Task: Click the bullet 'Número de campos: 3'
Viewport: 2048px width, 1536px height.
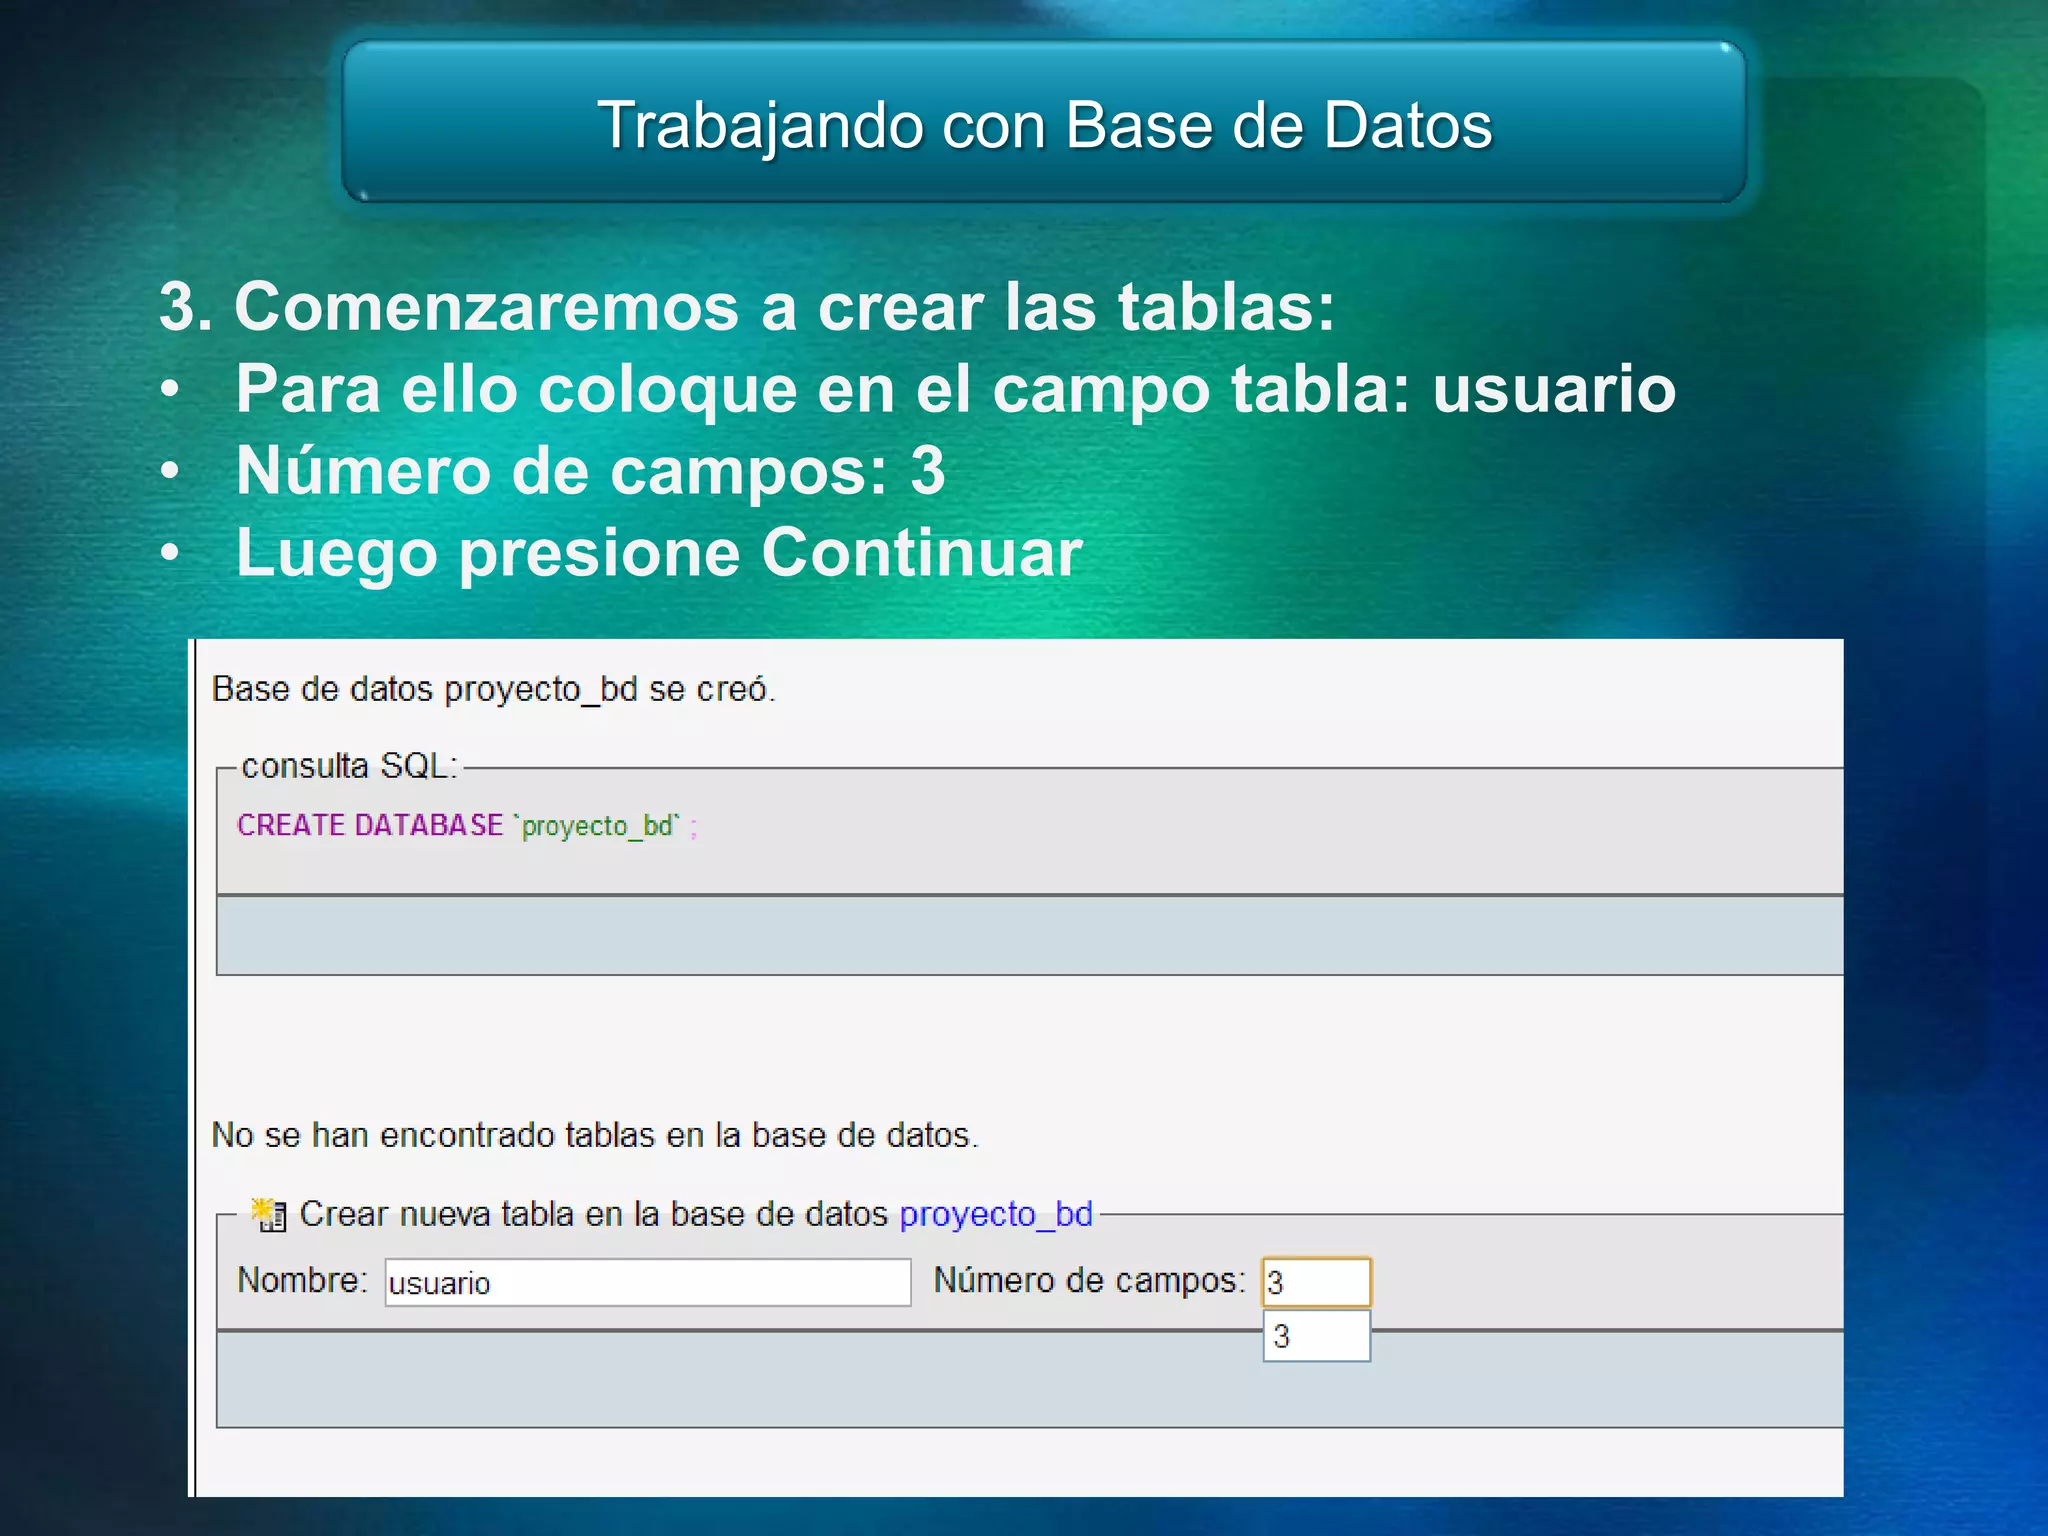Action: click(590, 470)
